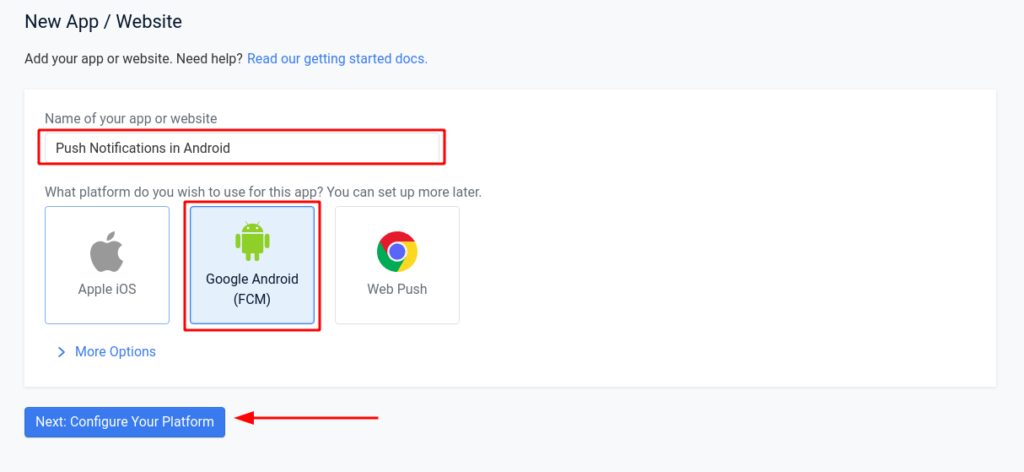Click the 'Push Notifications in Android' entered text
This screenshot has width=1024, height=472.
click(142, 148)
